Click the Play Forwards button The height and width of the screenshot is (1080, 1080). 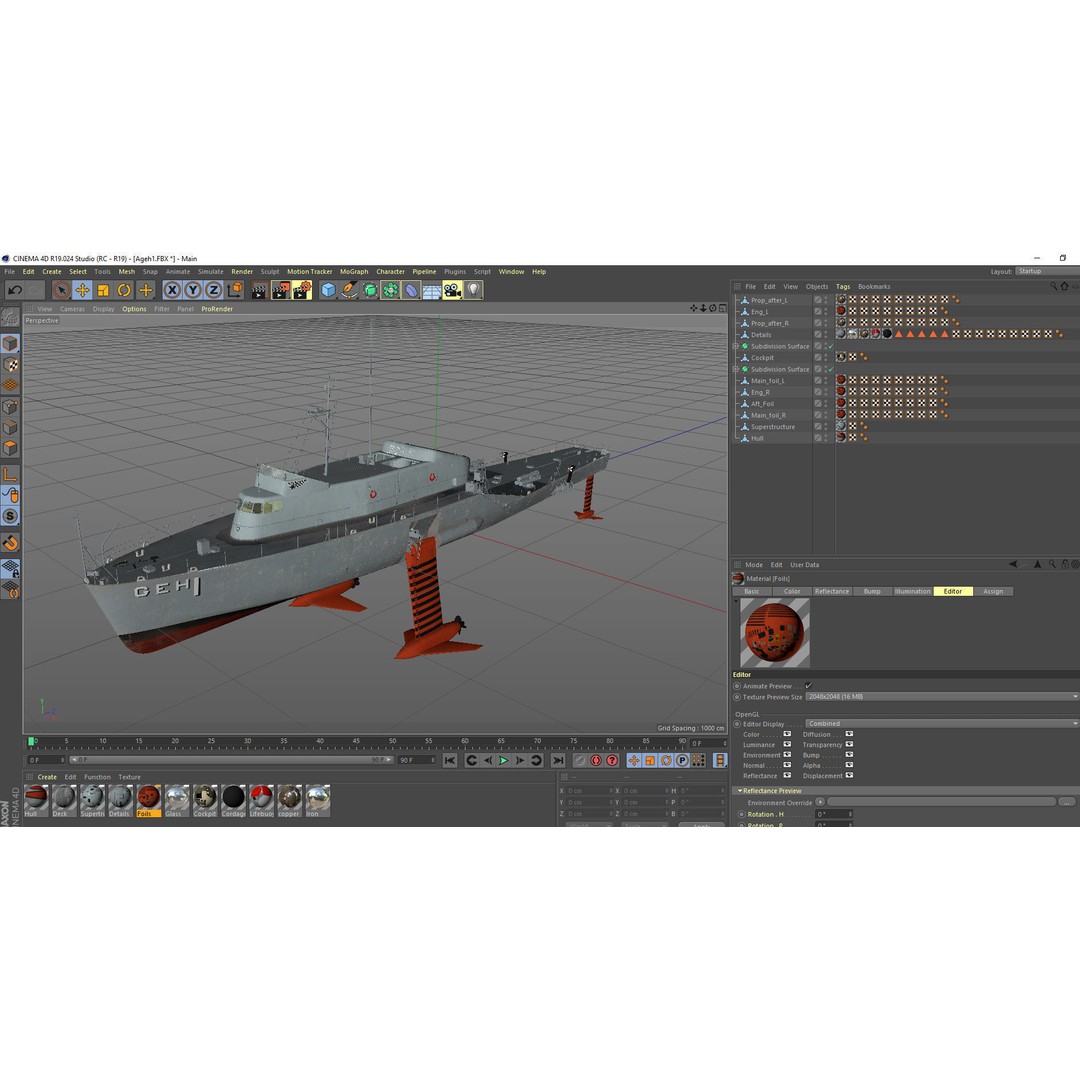point(503,760)
